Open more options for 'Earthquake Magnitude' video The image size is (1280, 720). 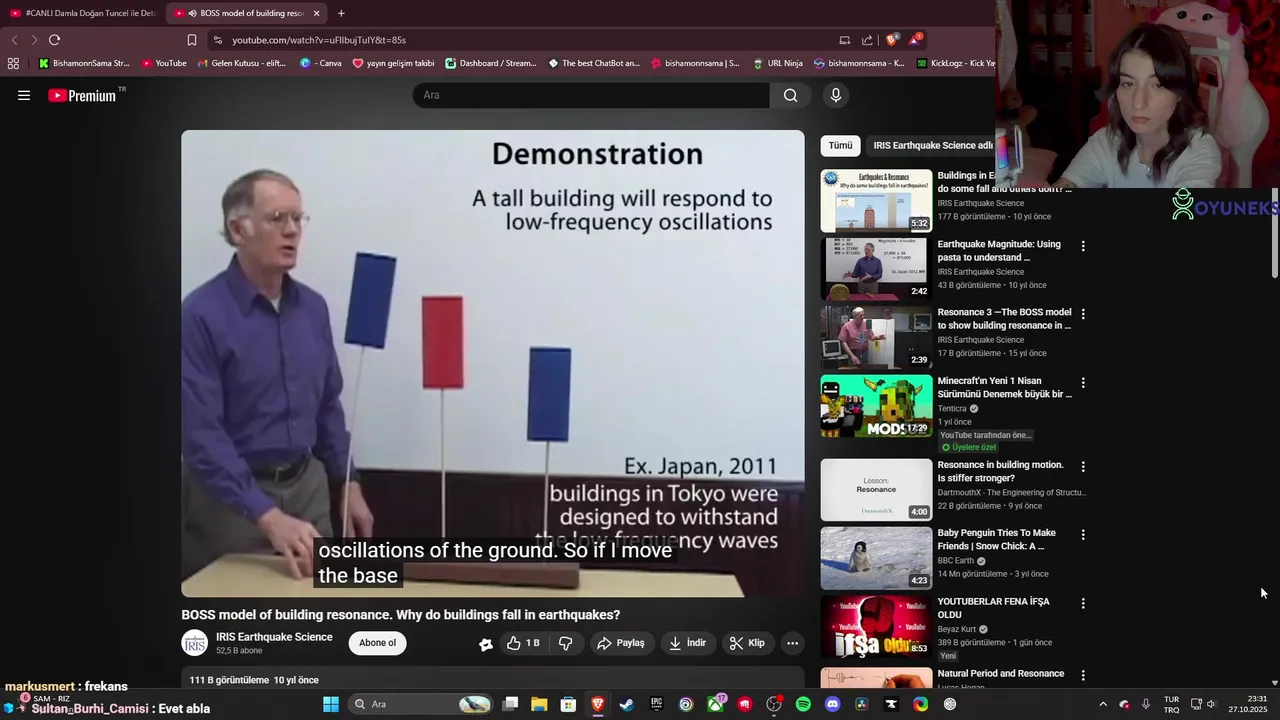pos(1082,246)
